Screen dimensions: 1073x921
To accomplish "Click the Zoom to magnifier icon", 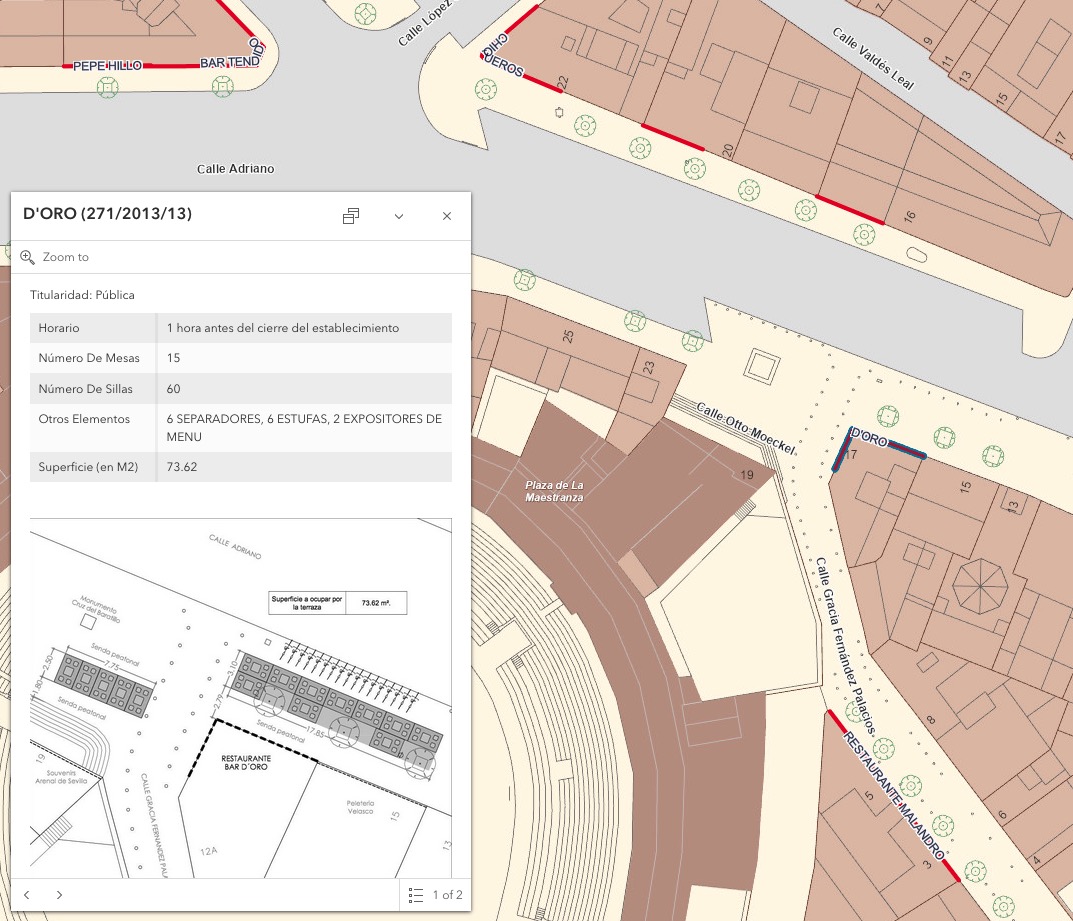I will point(27,257).
